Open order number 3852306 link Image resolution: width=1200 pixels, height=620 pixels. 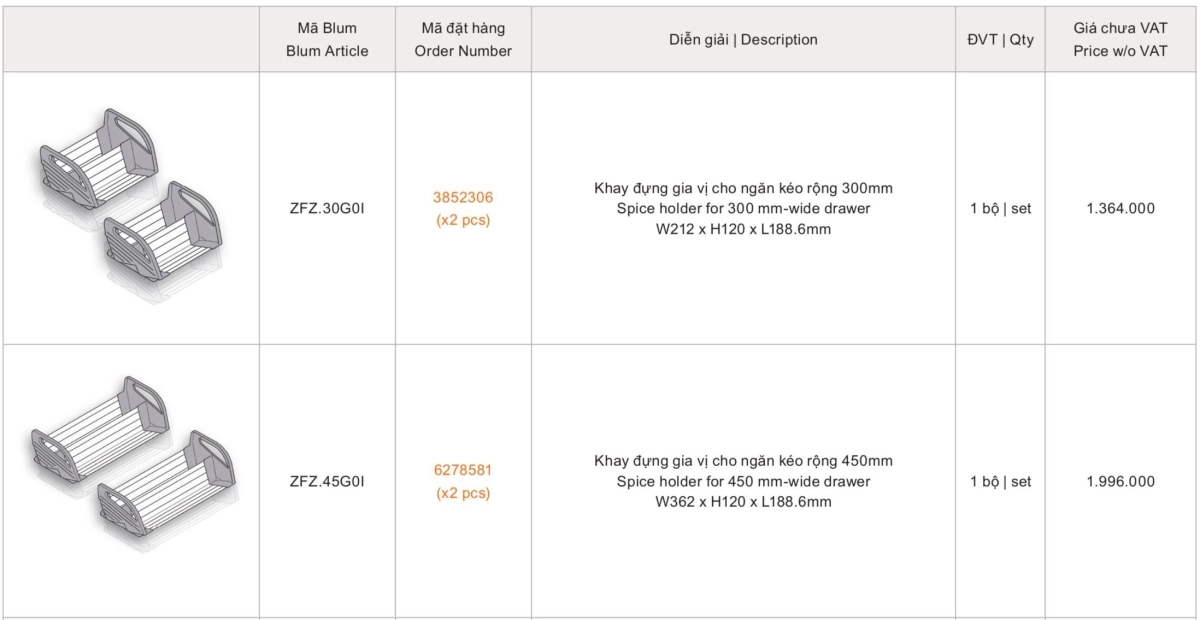coord(463,197)
